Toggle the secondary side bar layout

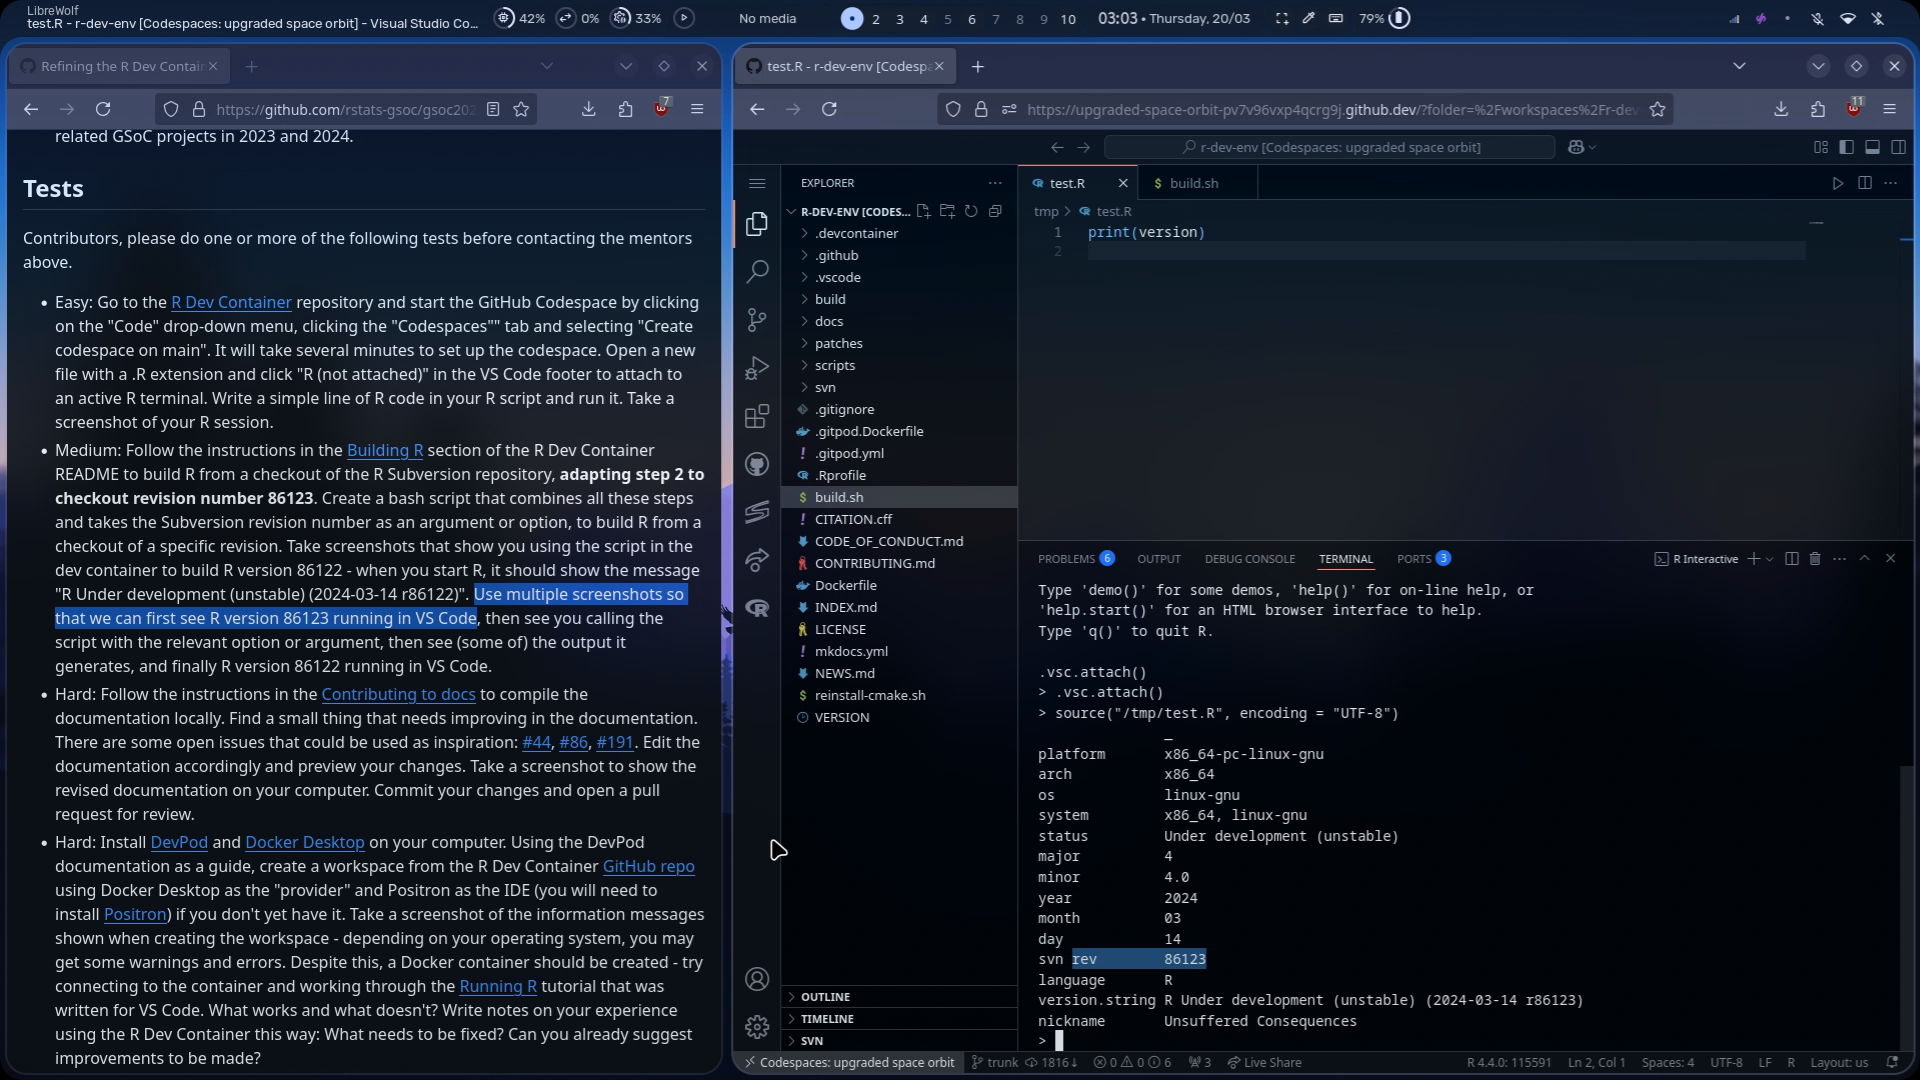coord(1898,147)
